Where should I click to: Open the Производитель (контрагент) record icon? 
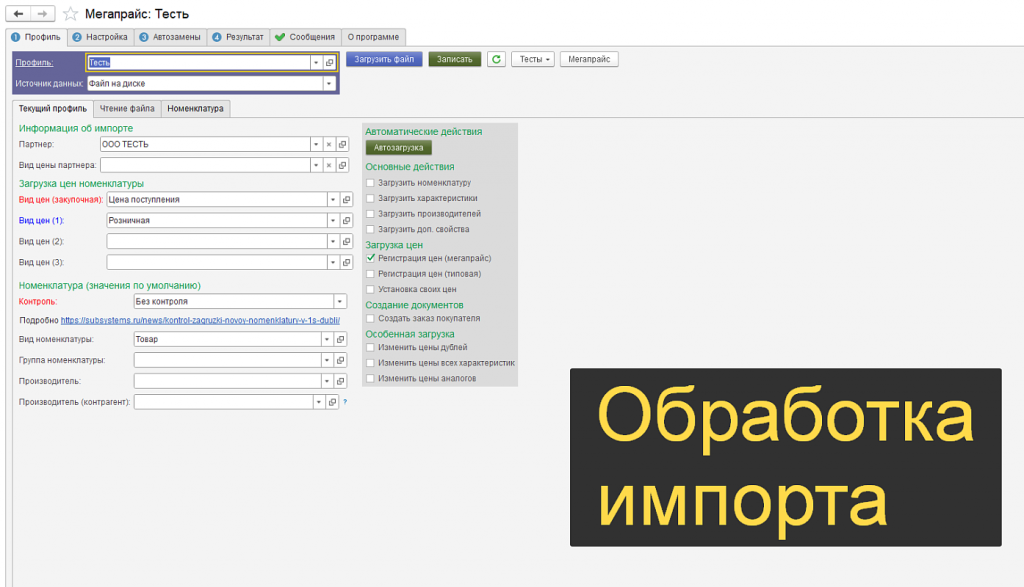(332, 402)
